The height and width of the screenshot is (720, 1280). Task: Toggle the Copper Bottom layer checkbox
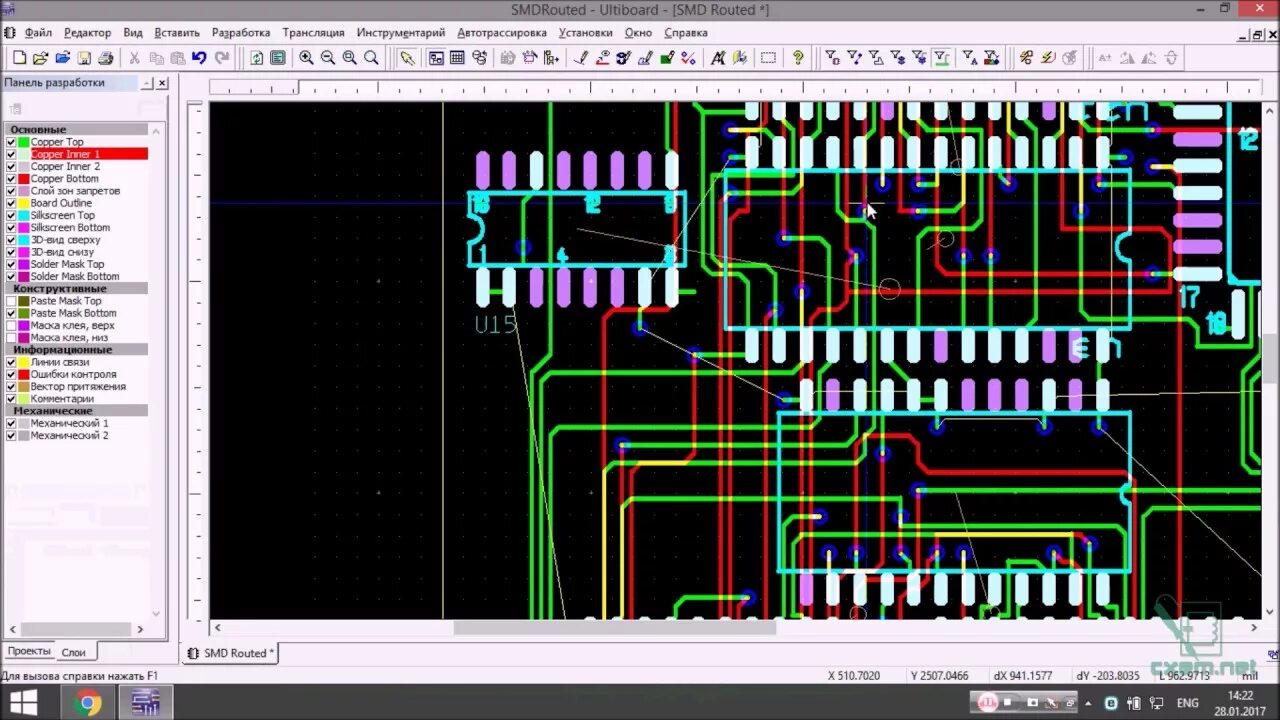[x=11, y=179]
